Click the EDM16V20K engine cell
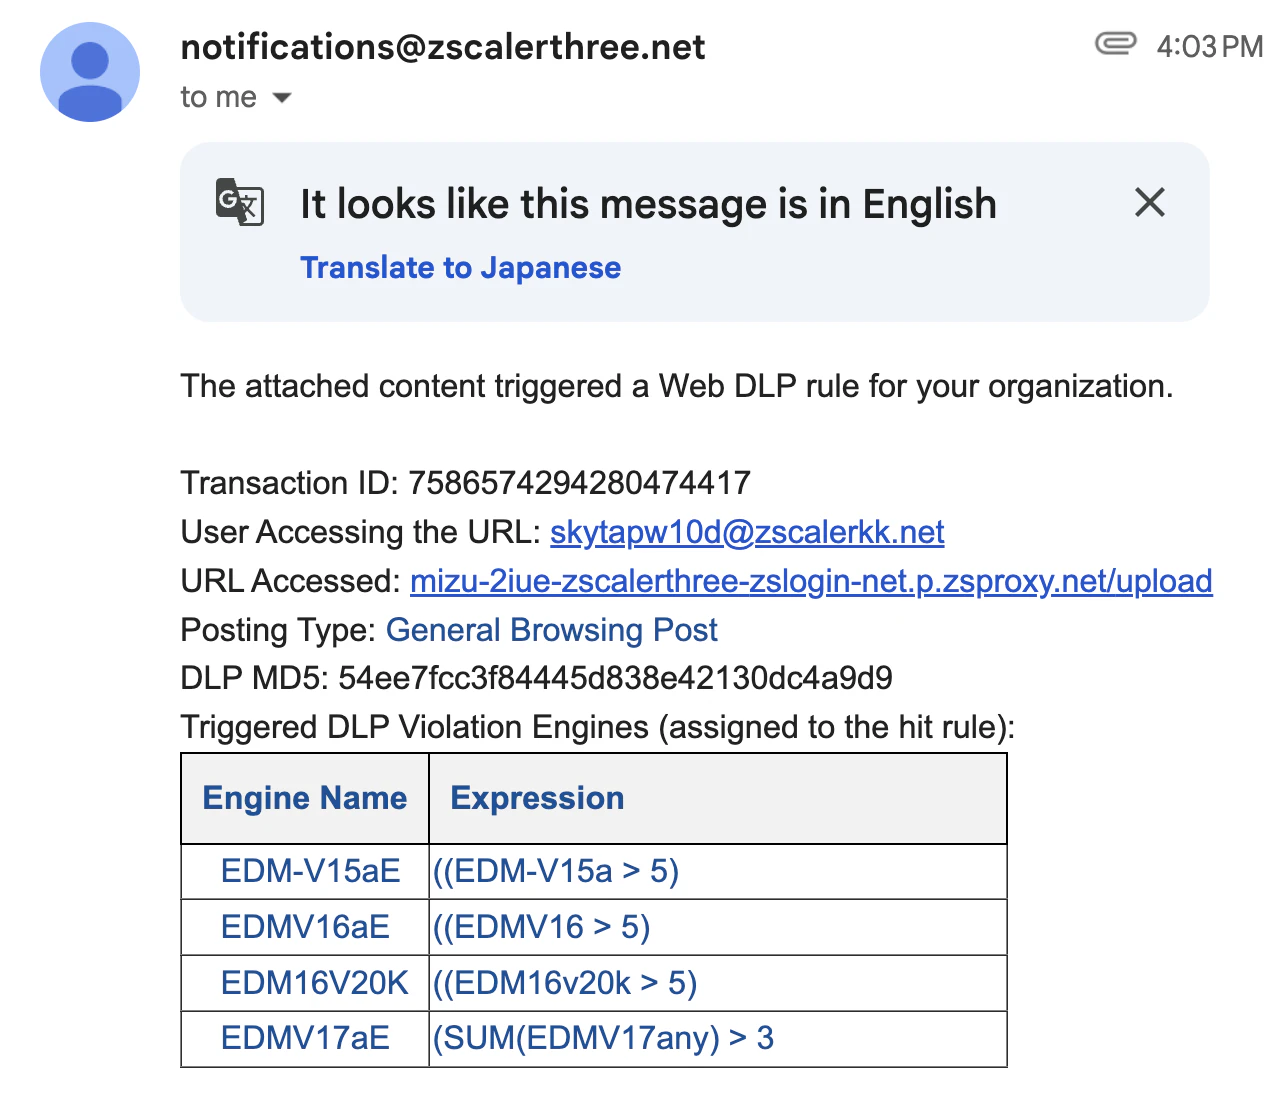The image size is (1264, 1102). pyautogui.click(x=305, y=983)
